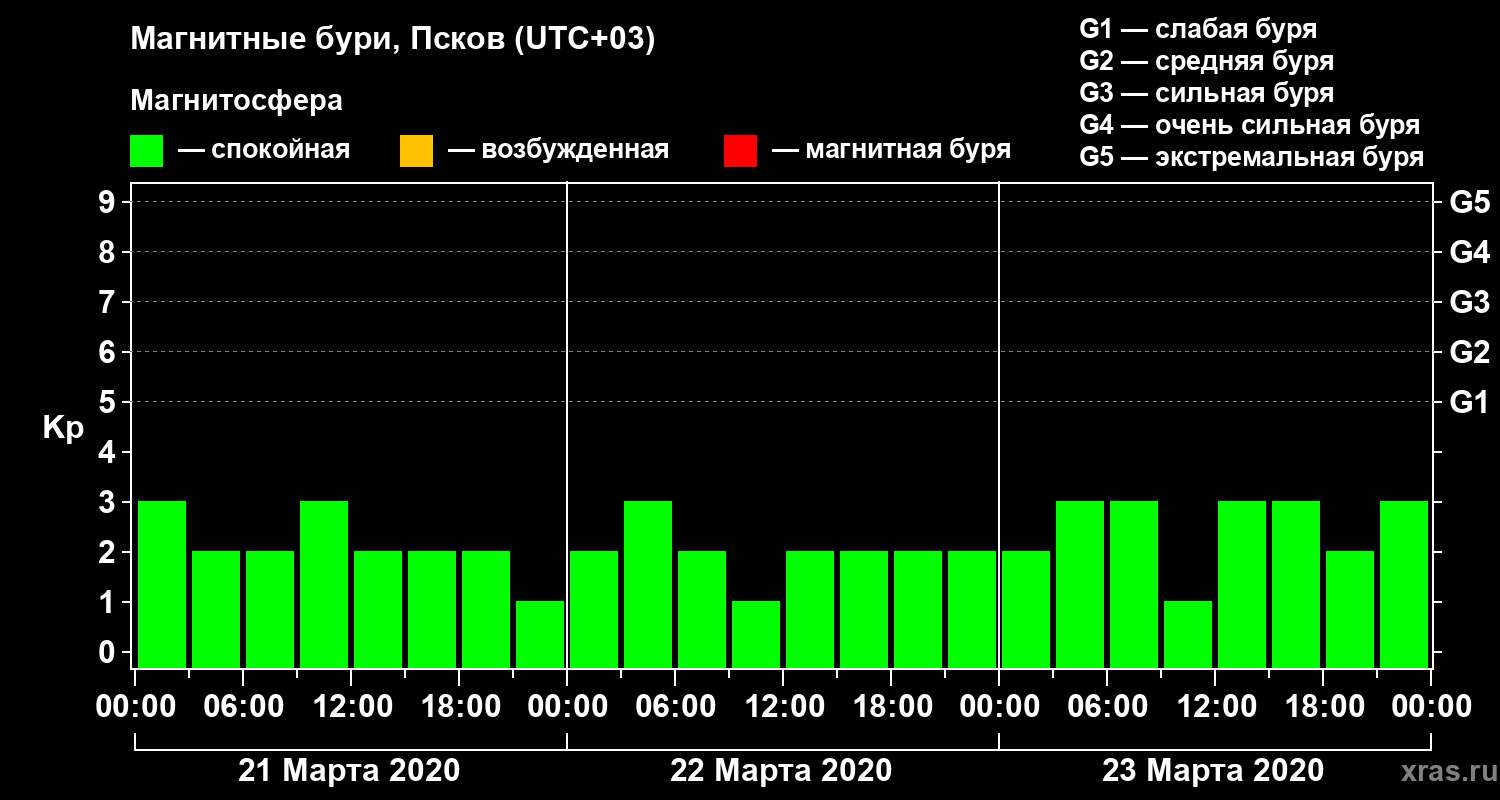Click the first bar of 21 March
The width and height of the screenshot is (1500, 800).
162,584
